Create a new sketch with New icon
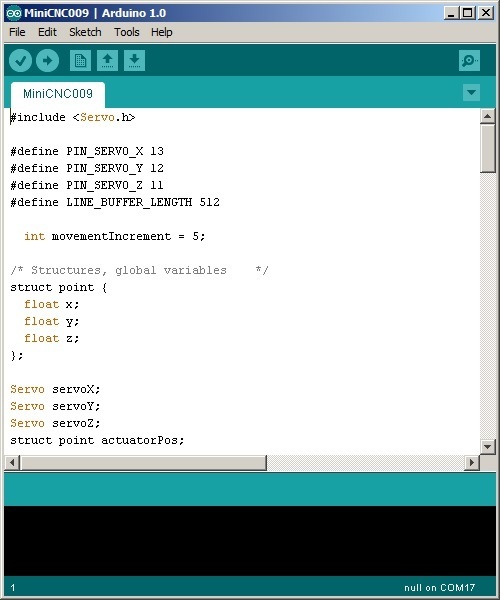Image resolution: width=500 pixels, height=600 pixels. click(80, 60)
